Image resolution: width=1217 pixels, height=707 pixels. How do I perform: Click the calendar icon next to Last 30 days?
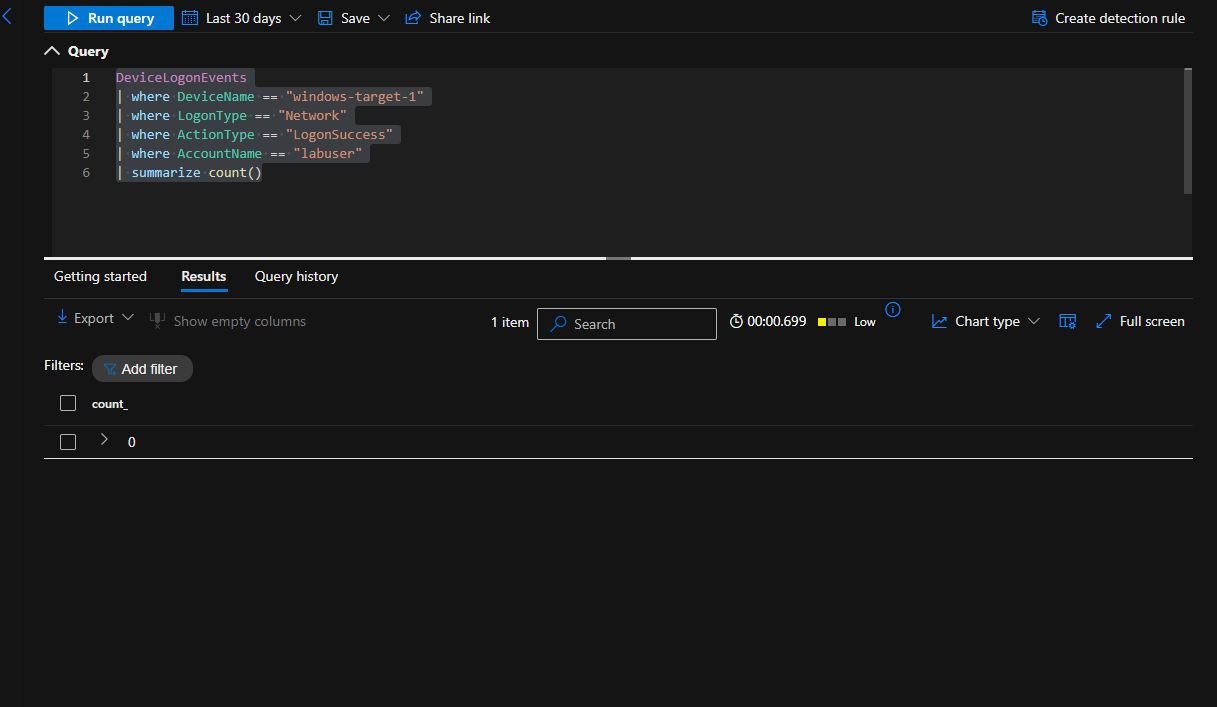click(190, 18)
